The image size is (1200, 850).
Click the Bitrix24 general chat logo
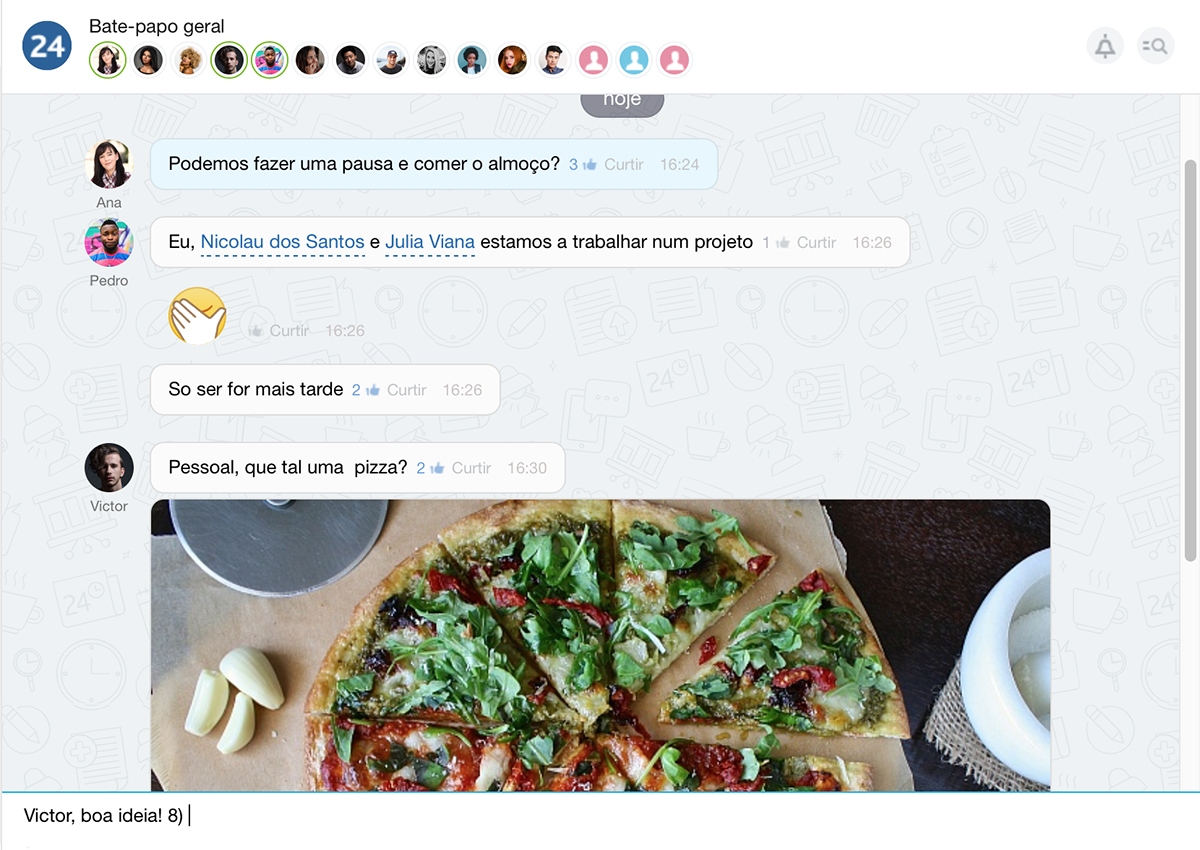(47, 46)
